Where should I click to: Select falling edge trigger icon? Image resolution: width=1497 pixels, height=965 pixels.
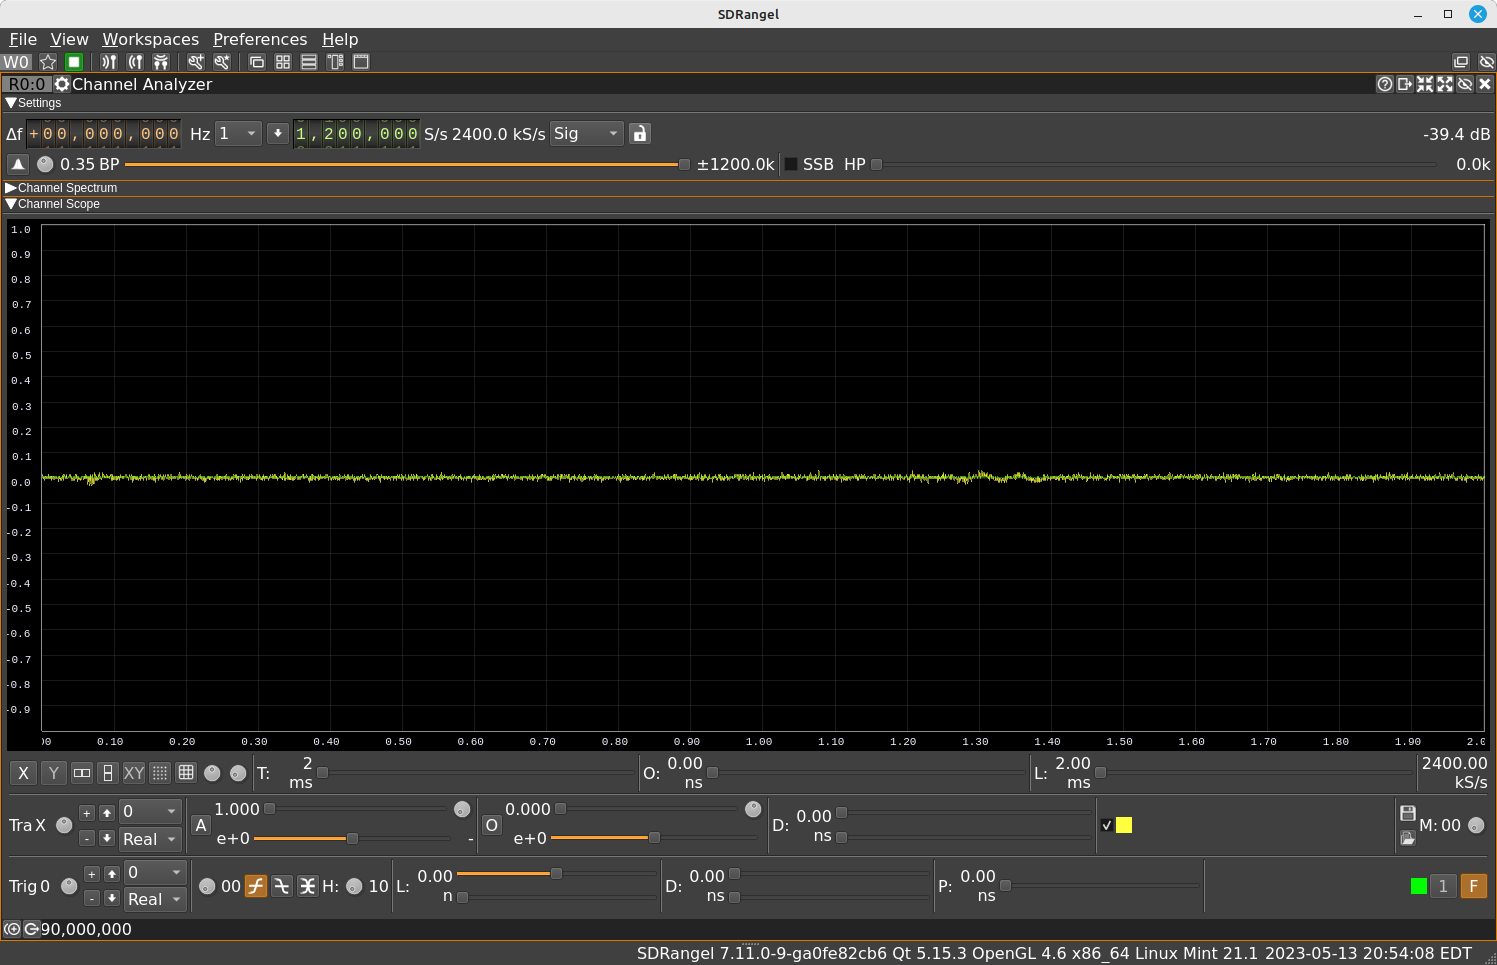[x=282, y=886]
